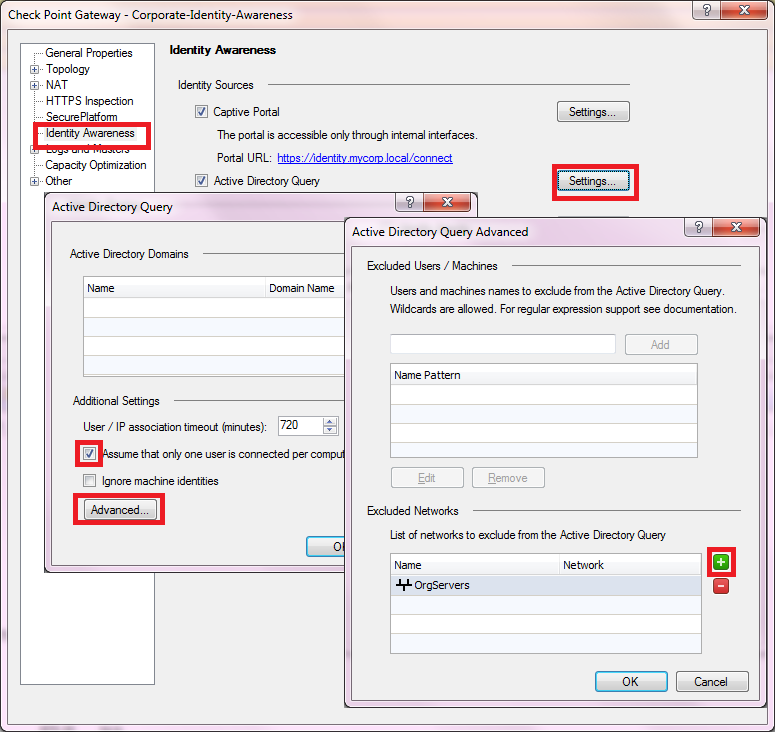The width and height of the screenshot is (775, 732).
Task: Select Capacity Optimization in the tree
Action: (x=96, y=165)
